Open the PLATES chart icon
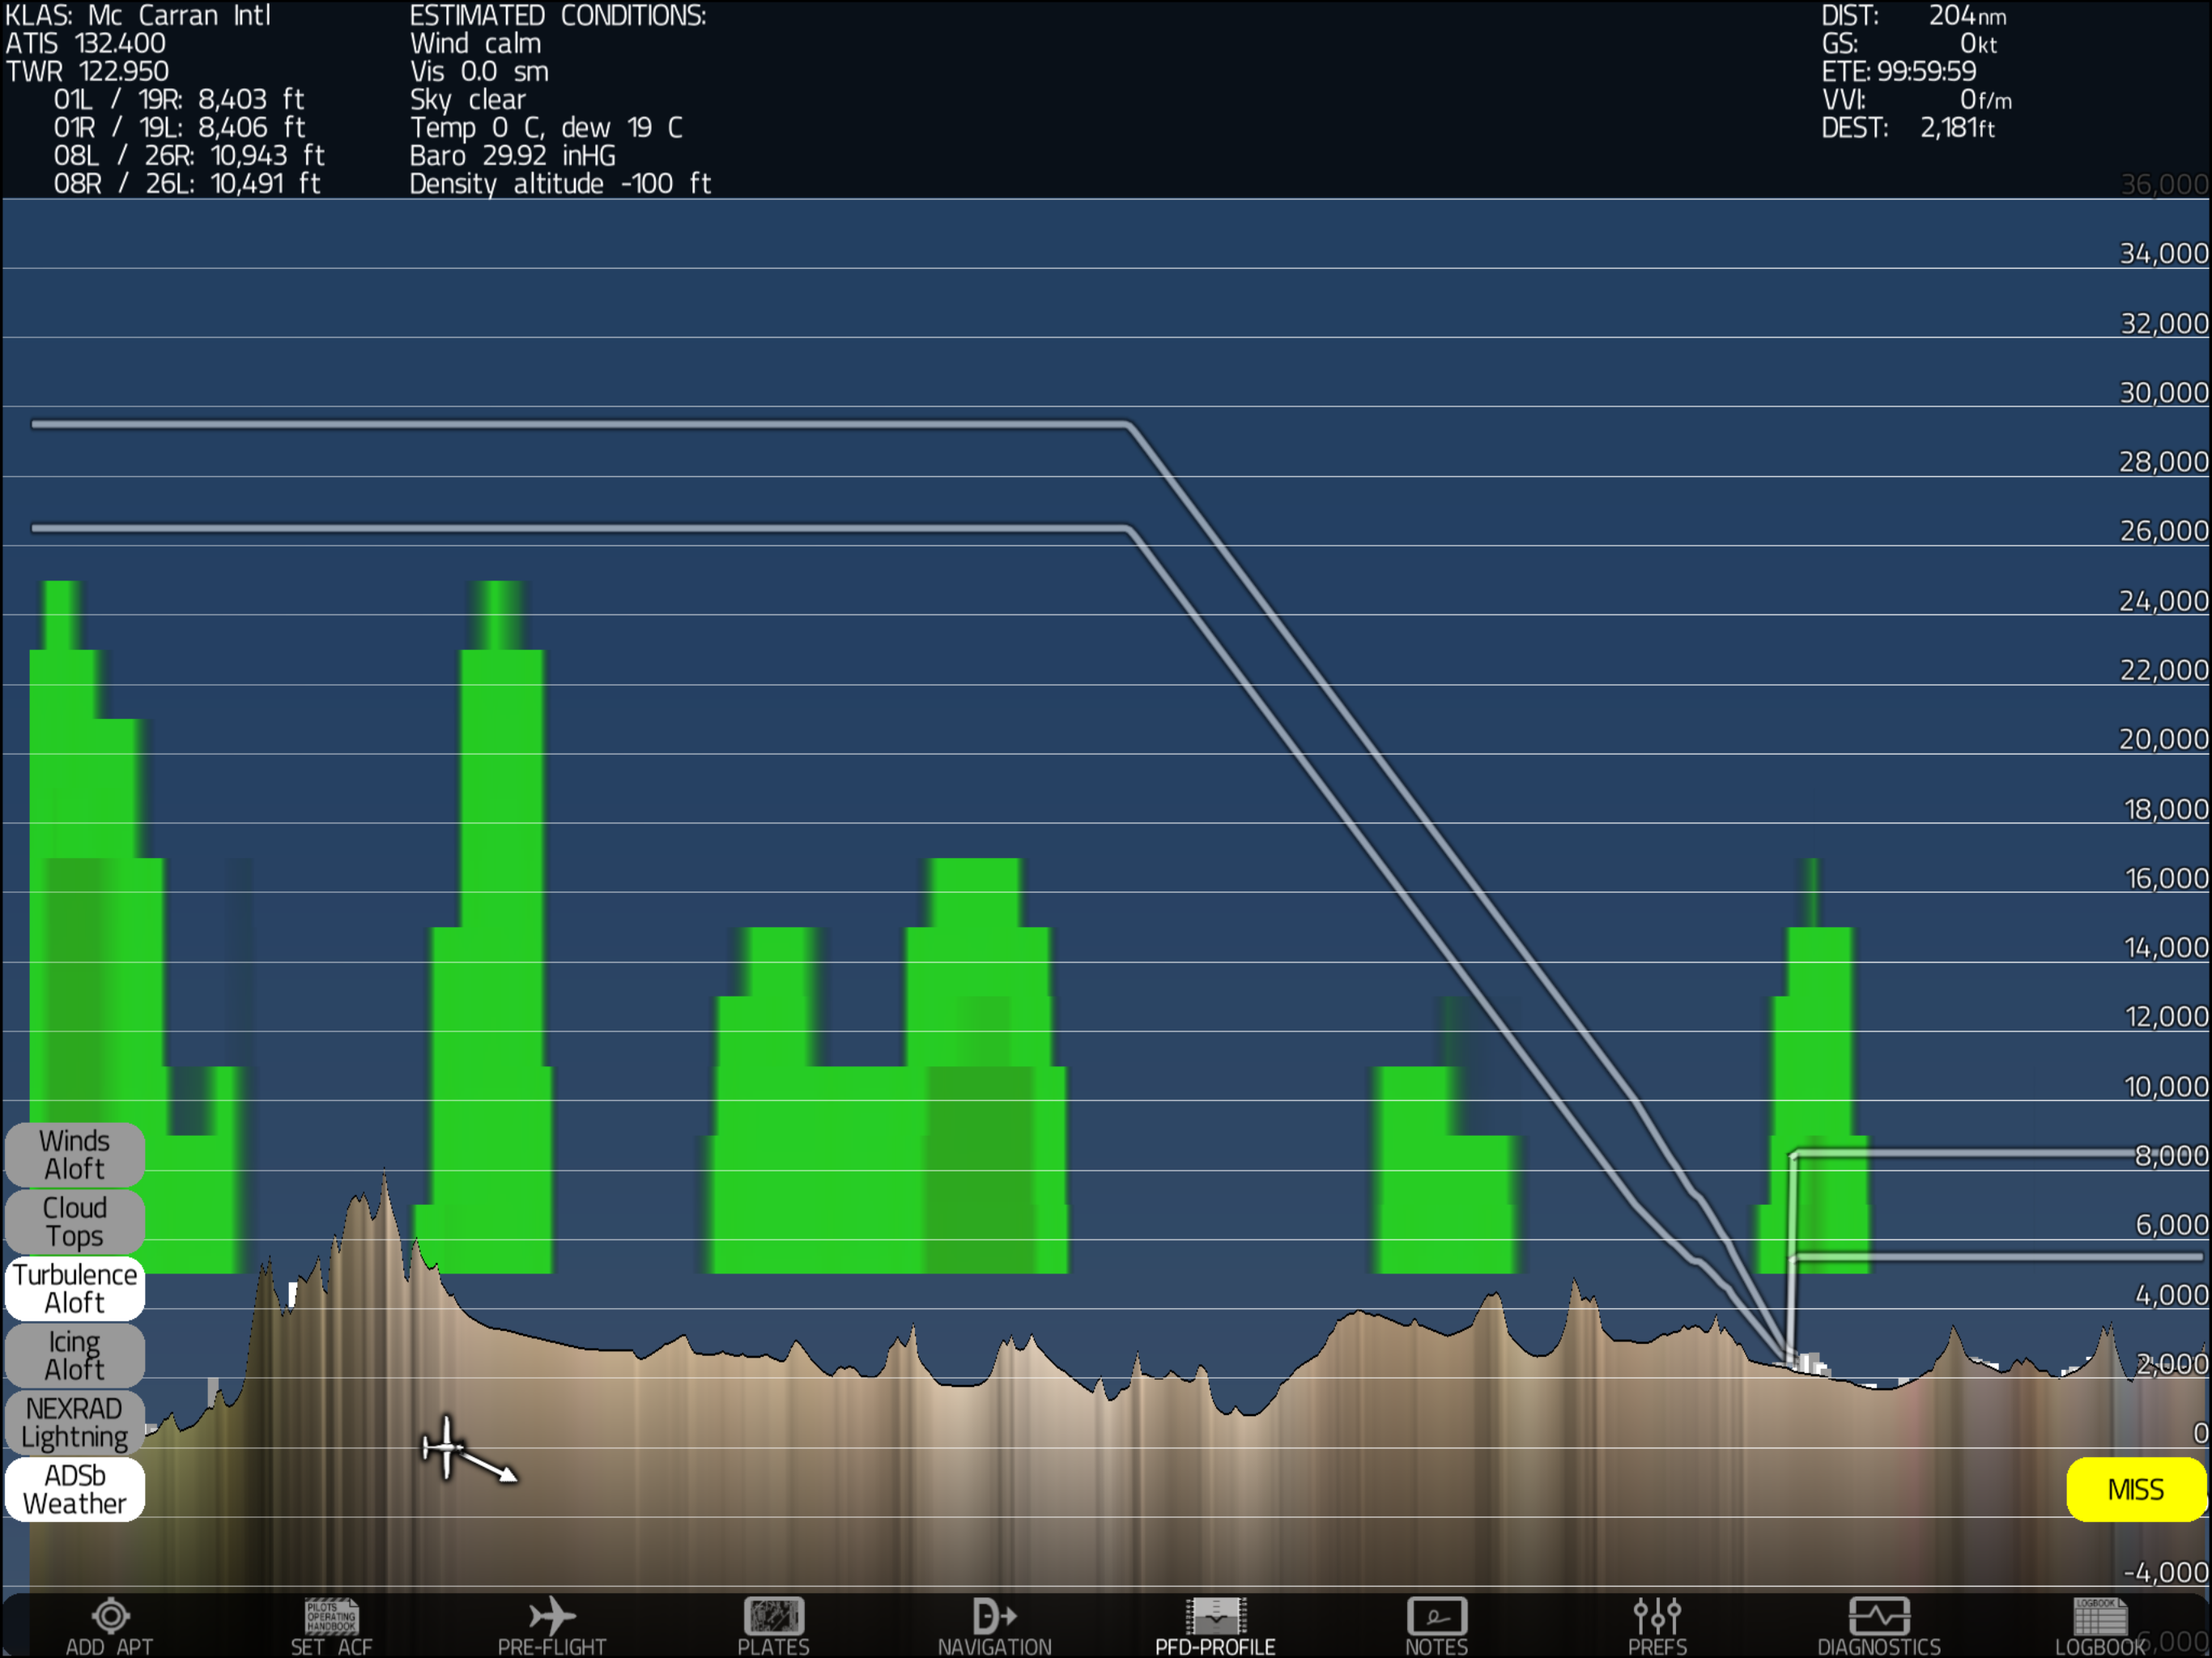 click(773, 1616)
